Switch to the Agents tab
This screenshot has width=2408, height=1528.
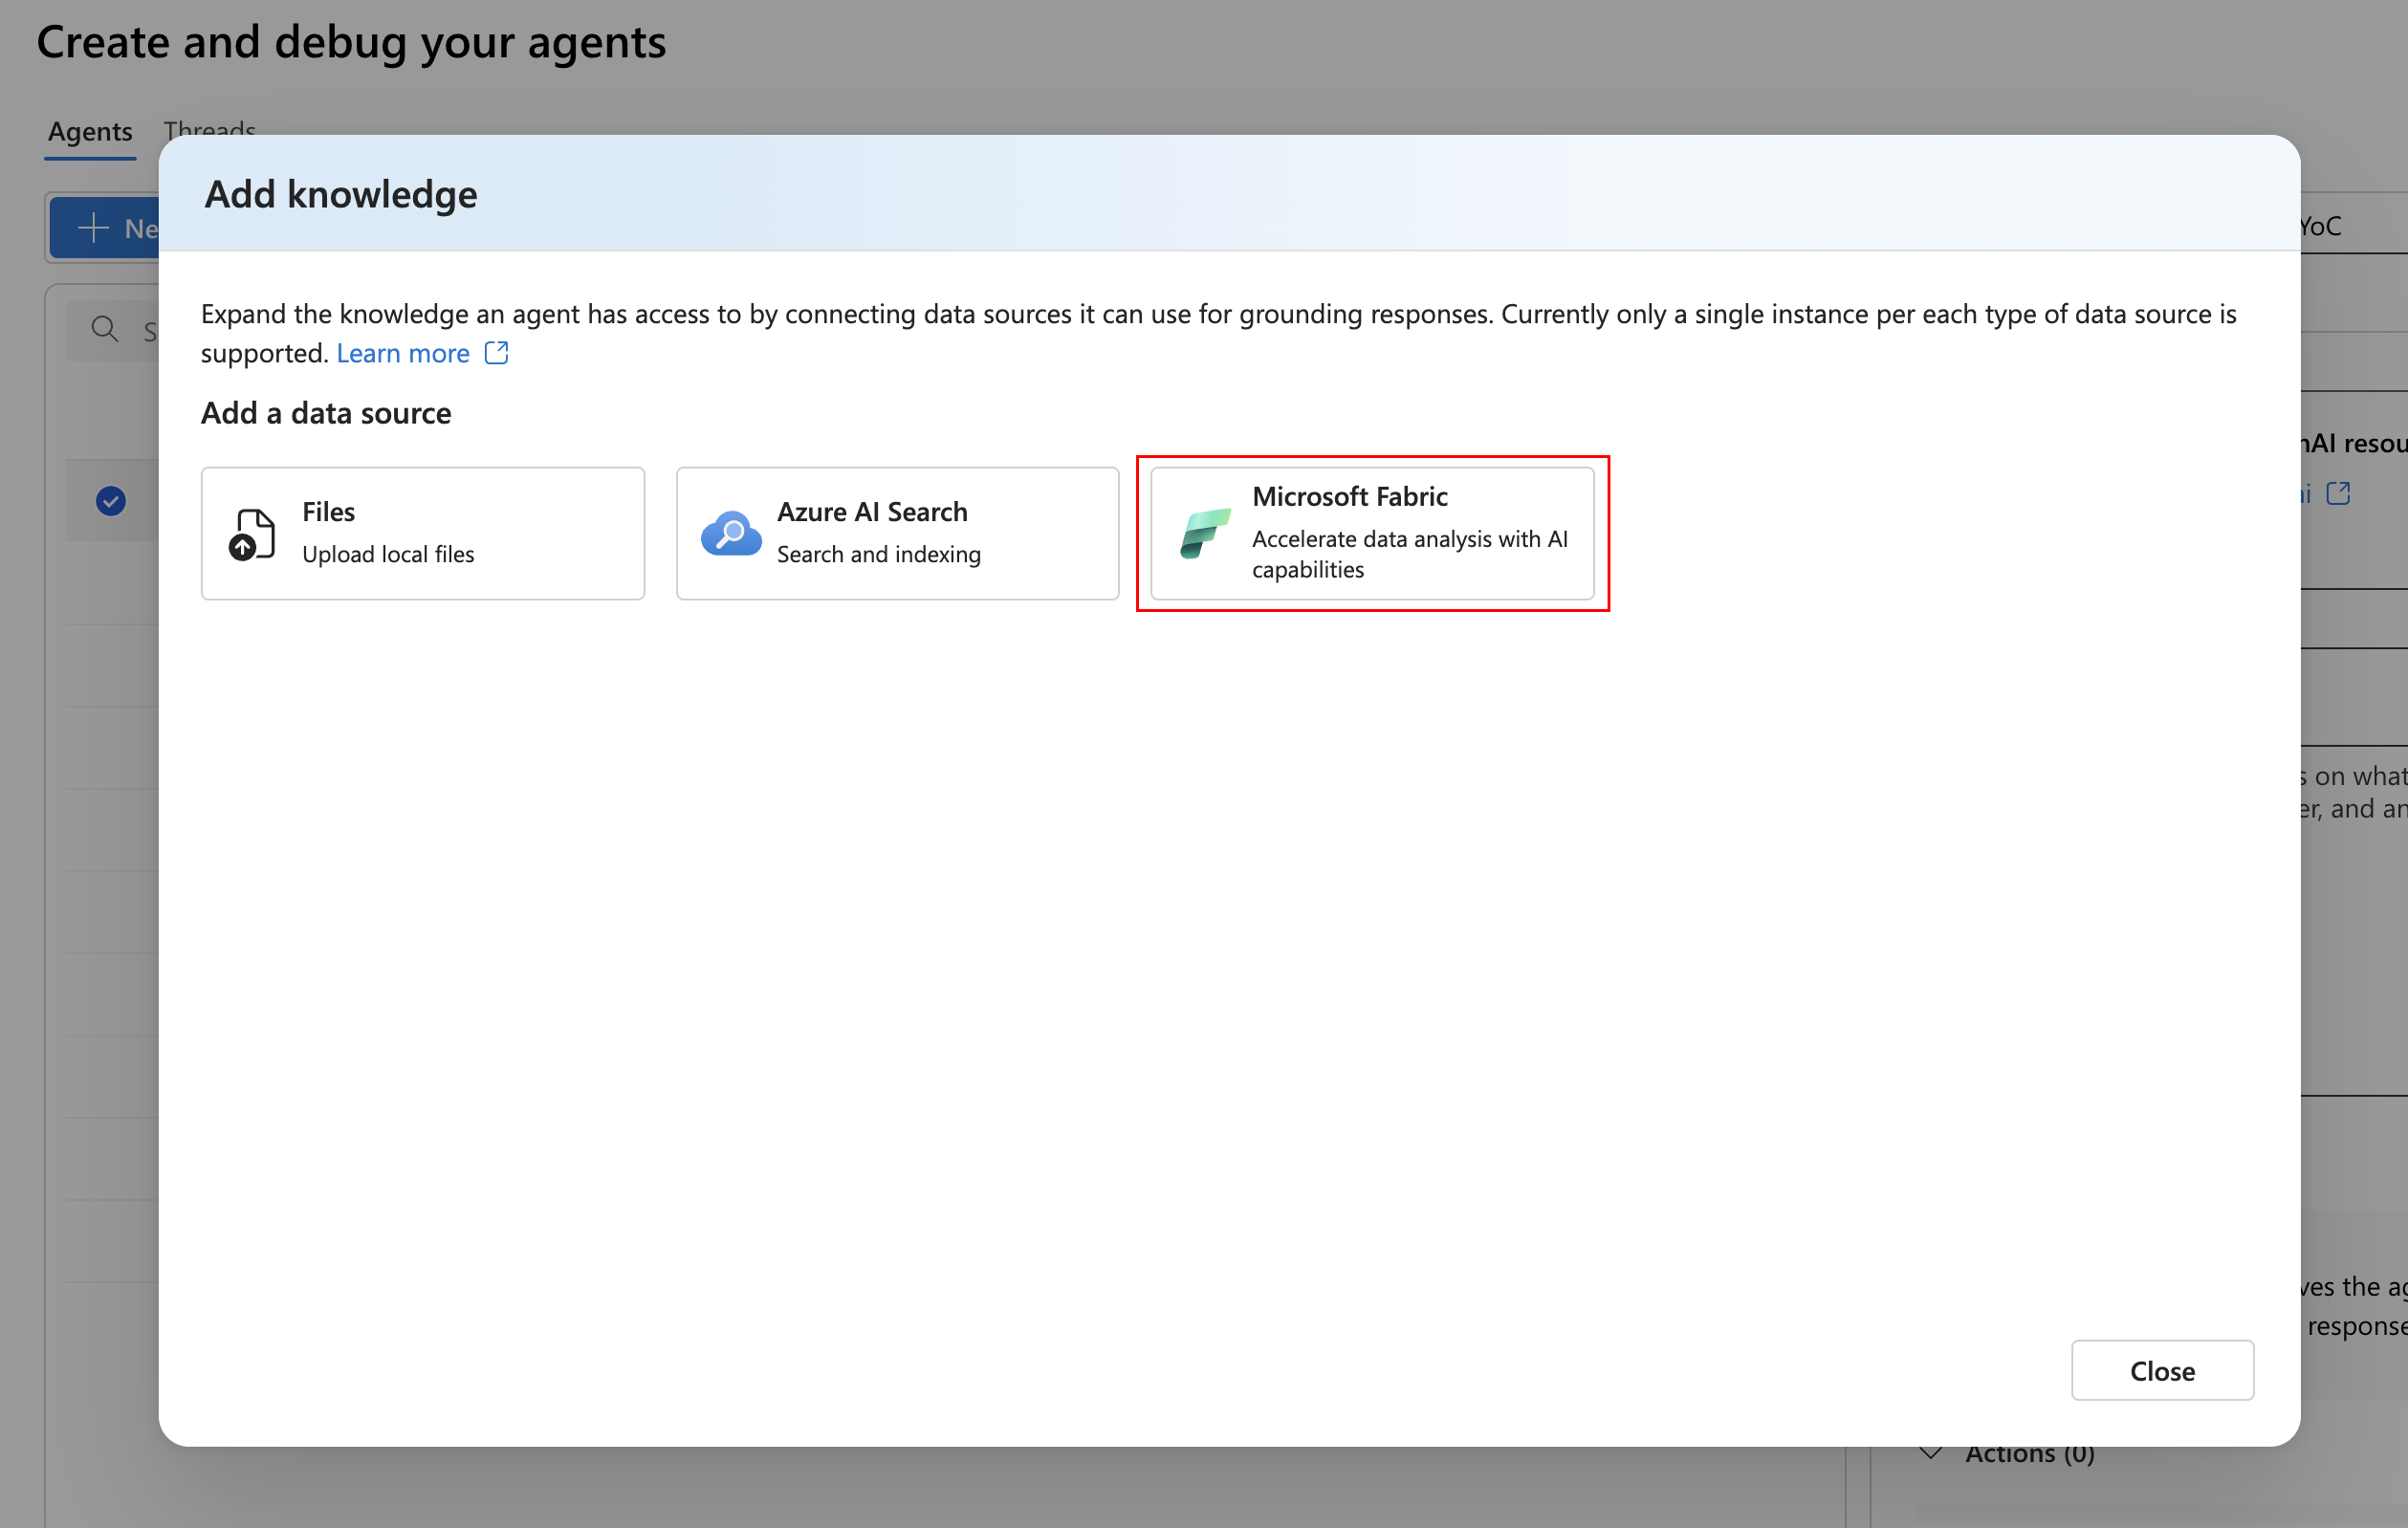click(x=90, y=132)
